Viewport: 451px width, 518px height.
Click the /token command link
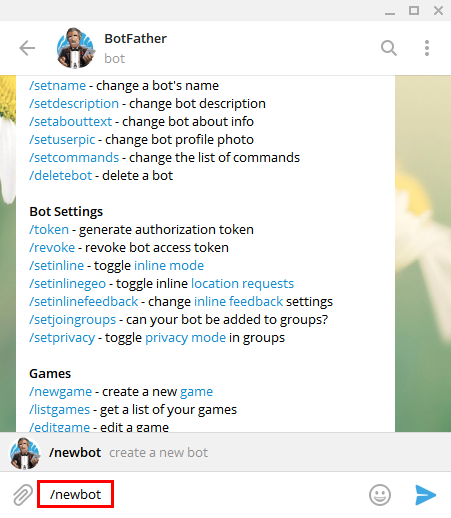[x=49, y=230]
